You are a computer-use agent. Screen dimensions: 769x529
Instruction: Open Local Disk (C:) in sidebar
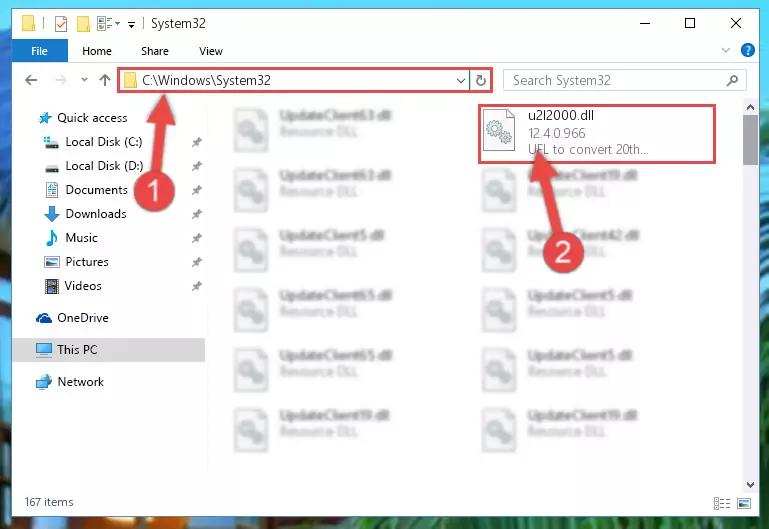coord(103,142)
